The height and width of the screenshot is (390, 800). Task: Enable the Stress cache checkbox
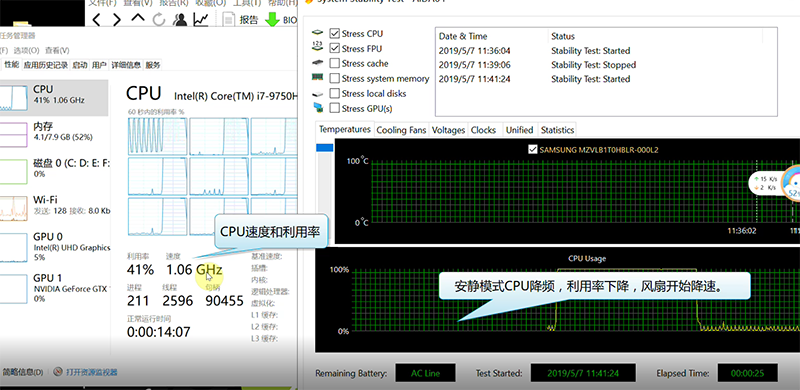click(335, 63)
